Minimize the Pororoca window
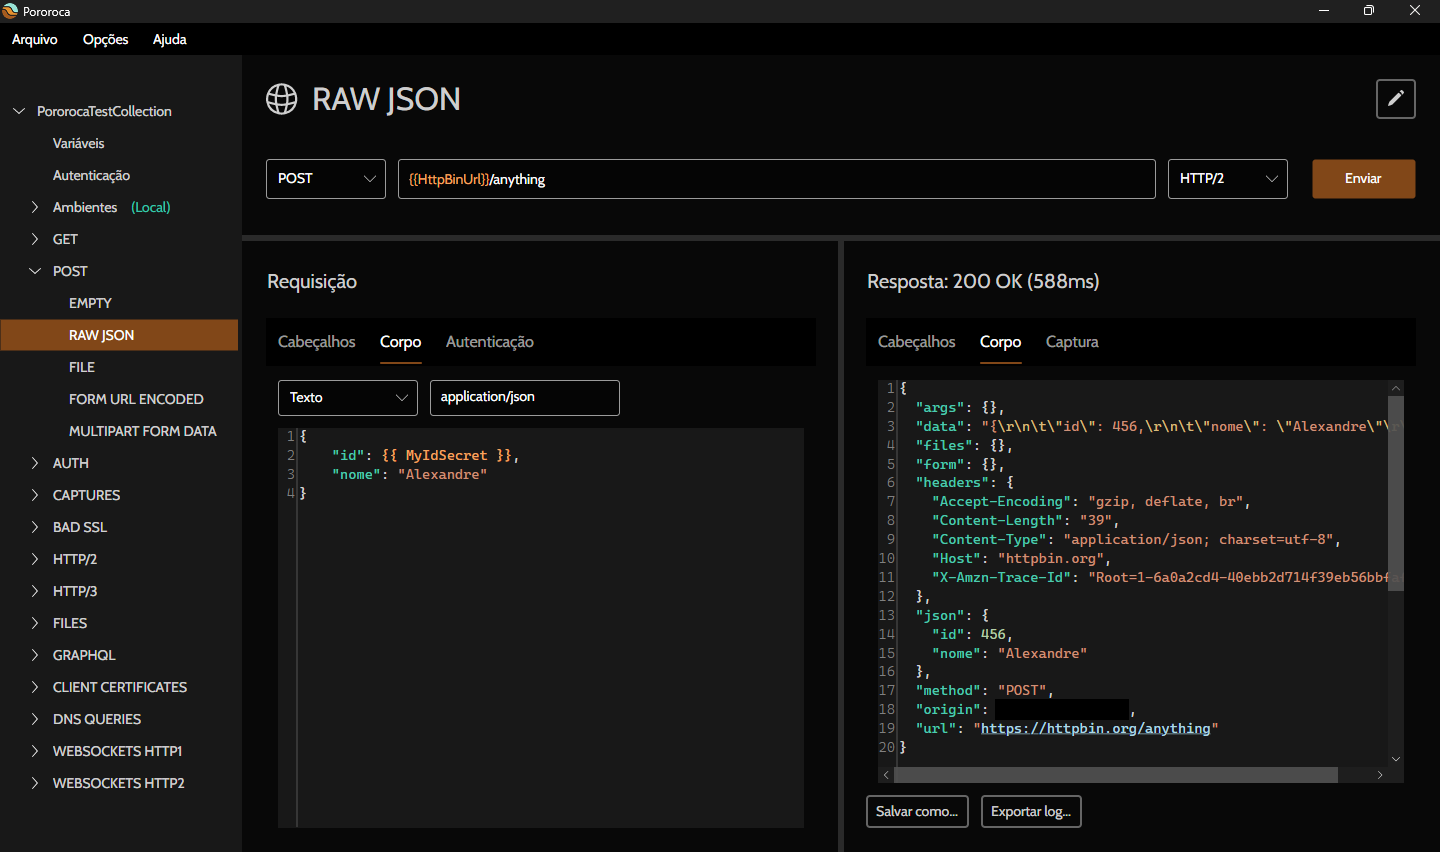Screen dimensions: 1440x852 1324,11
